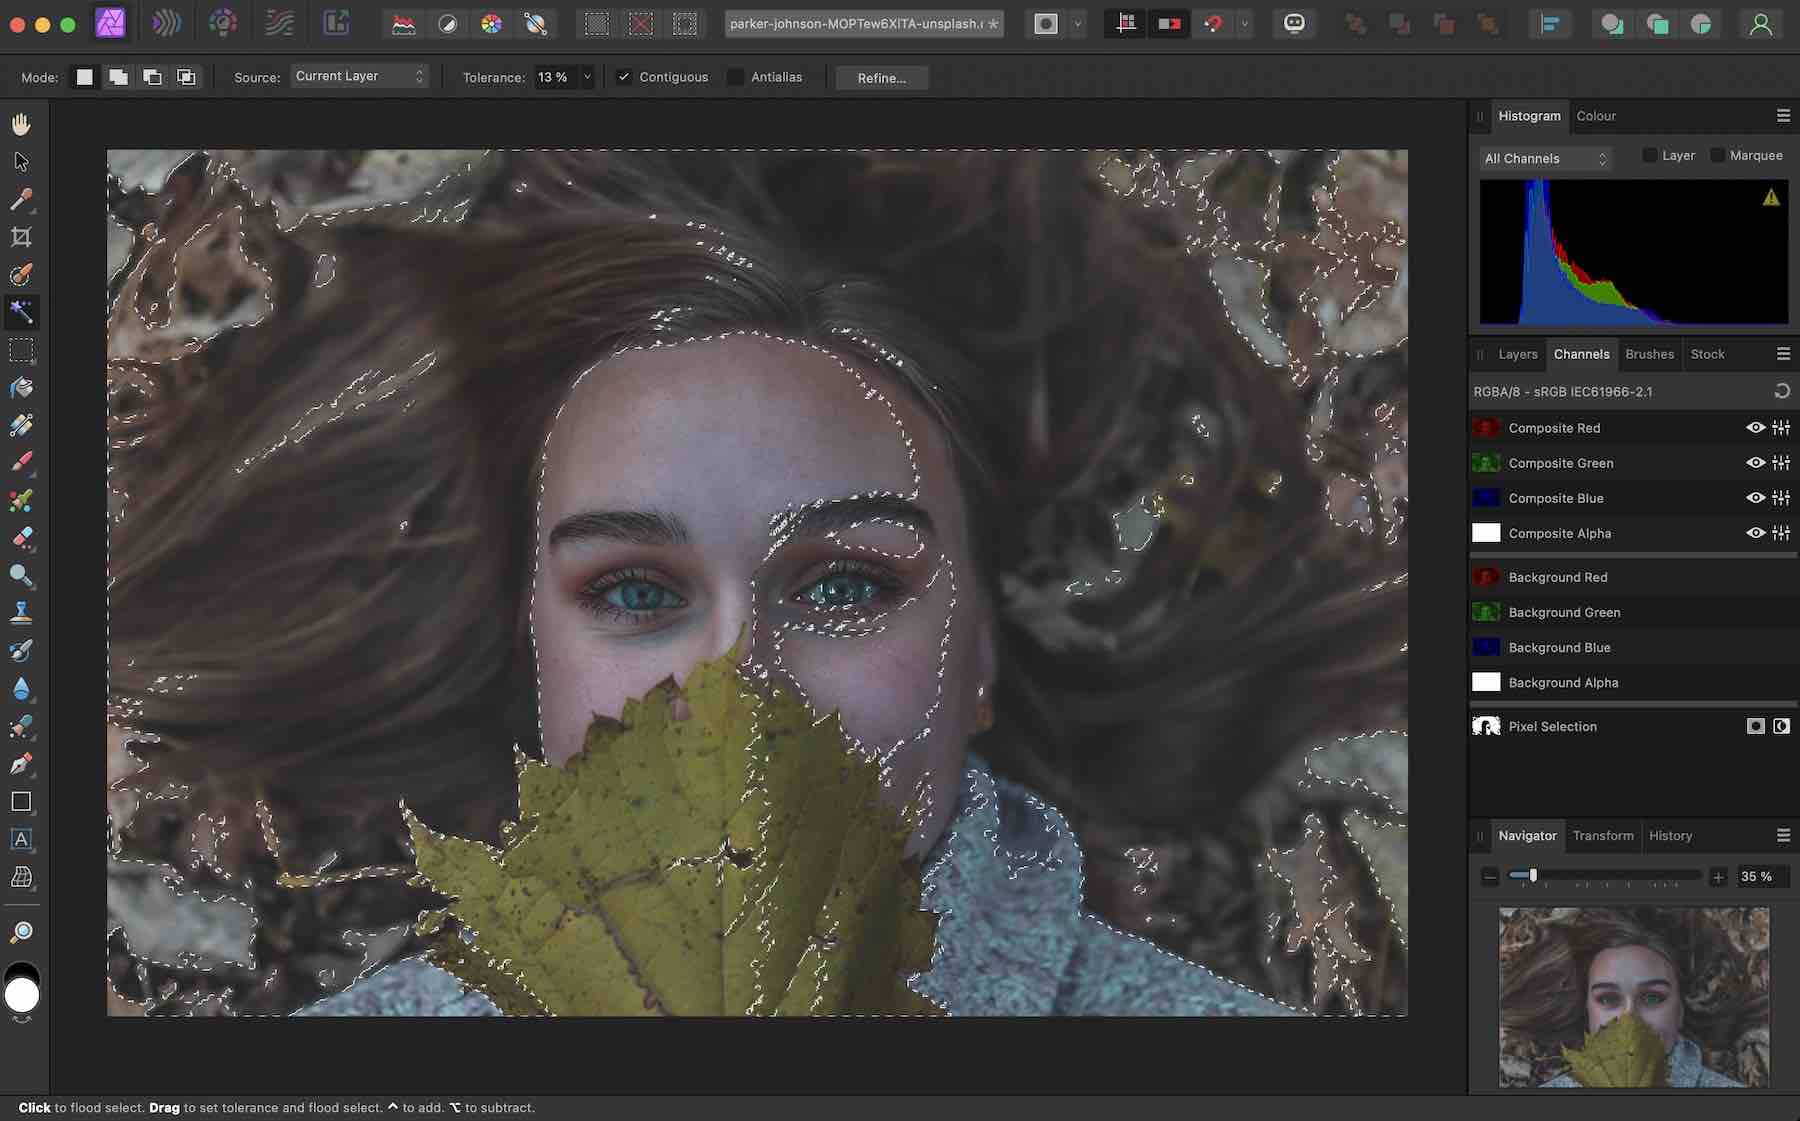Open the History tab in Navigator panel
Screen dimensions: 1800x1121
tap(1669, 836)
